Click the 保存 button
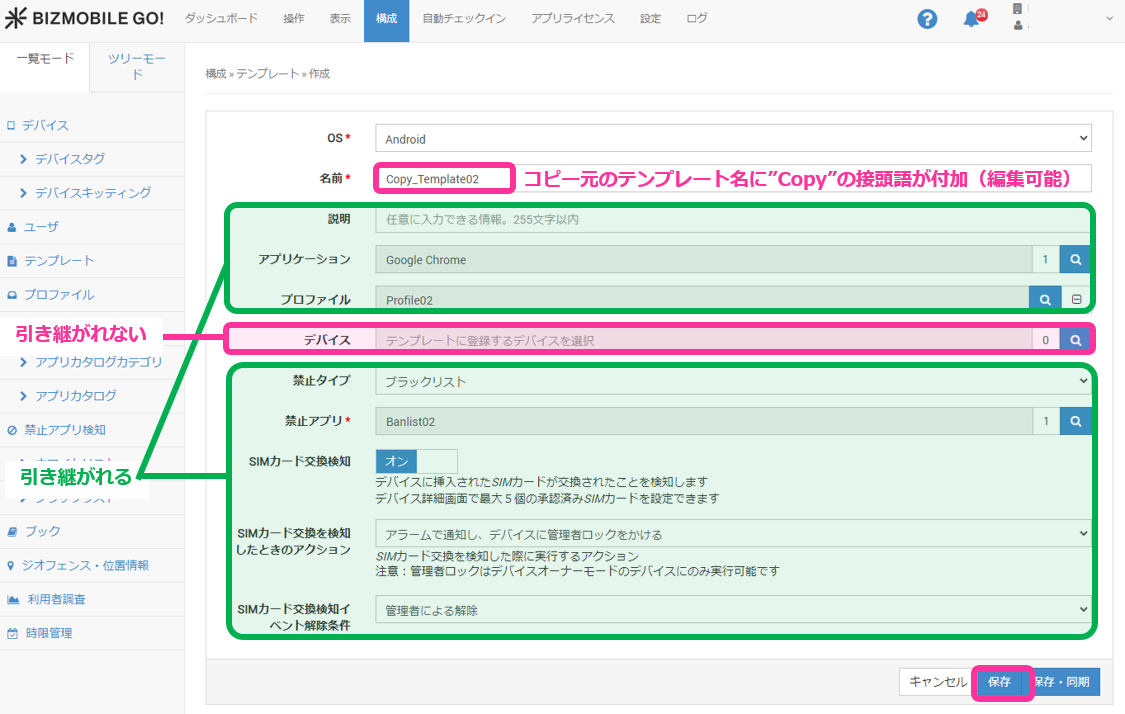This screenshot has height=714, width=1125. click(999, 682)
